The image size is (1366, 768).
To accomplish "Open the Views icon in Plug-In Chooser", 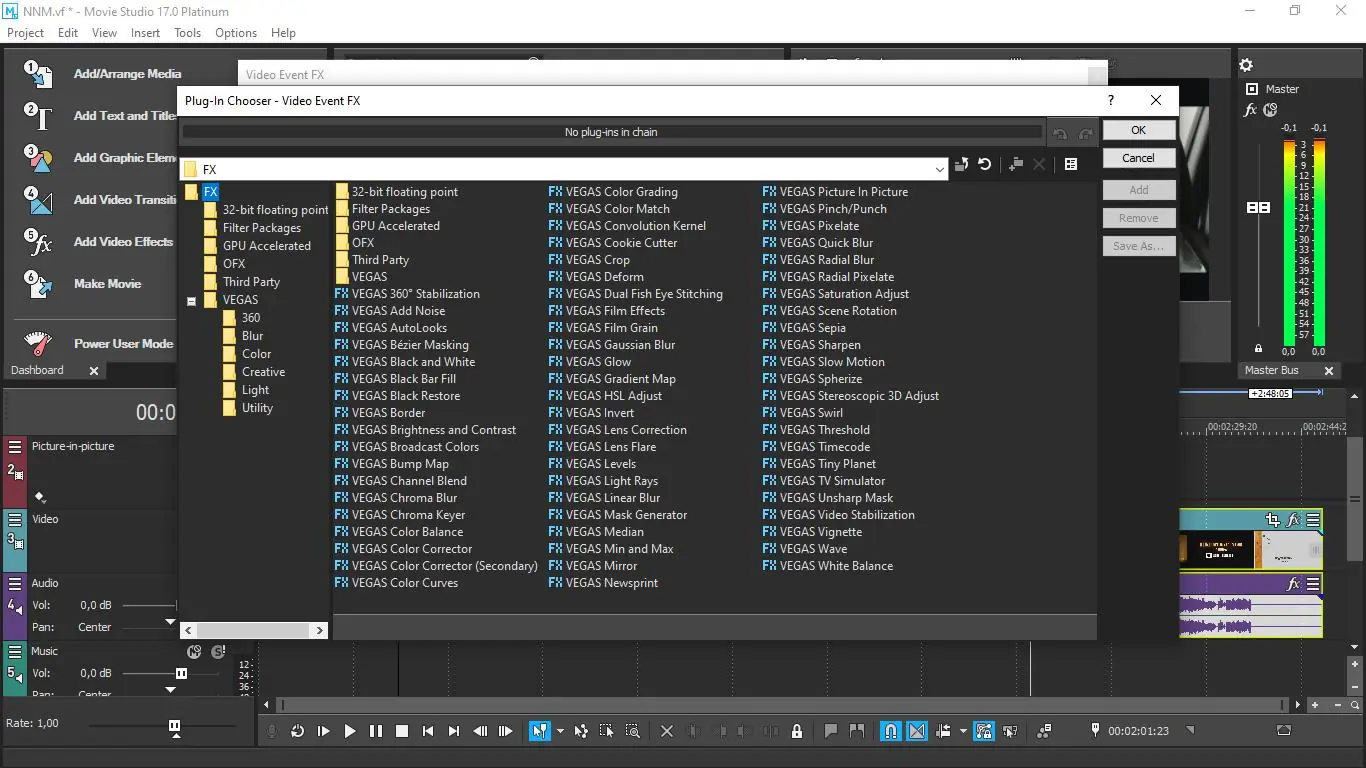I will pyautogui.click(x=1071, y=165).
